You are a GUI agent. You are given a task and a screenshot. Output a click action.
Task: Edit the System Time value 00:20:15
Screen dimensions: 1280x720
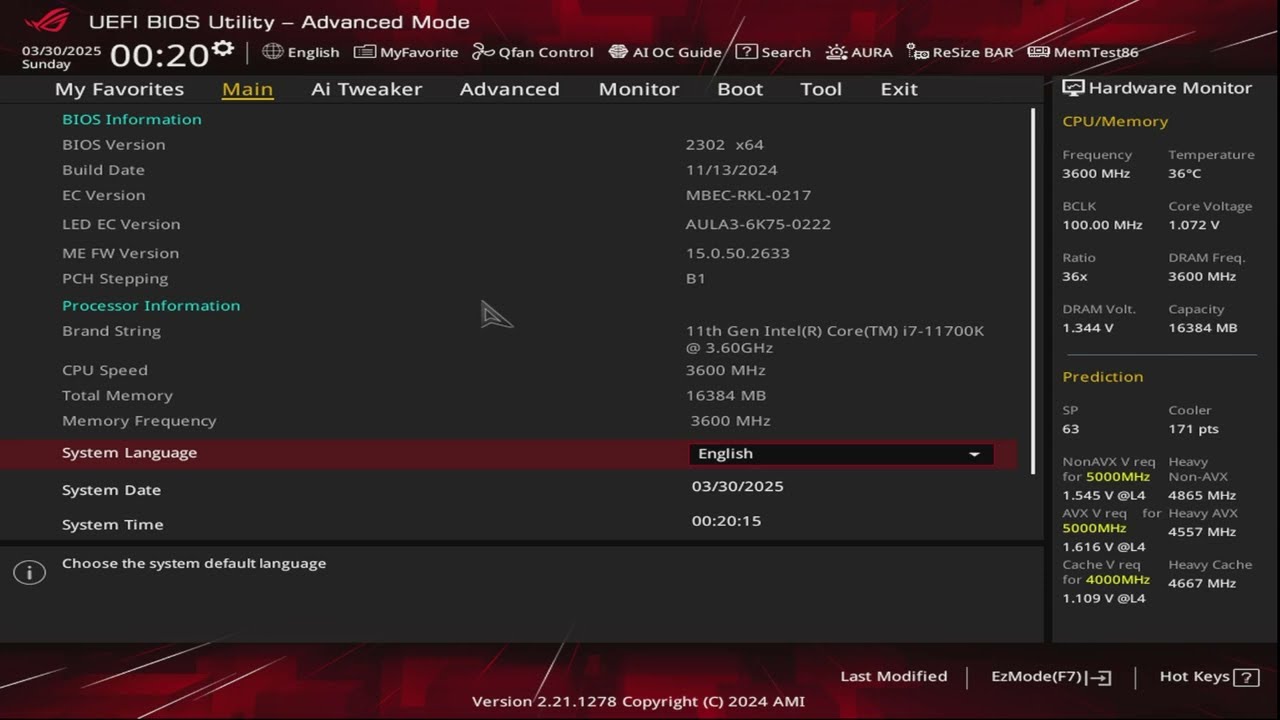tap(726, 521)
